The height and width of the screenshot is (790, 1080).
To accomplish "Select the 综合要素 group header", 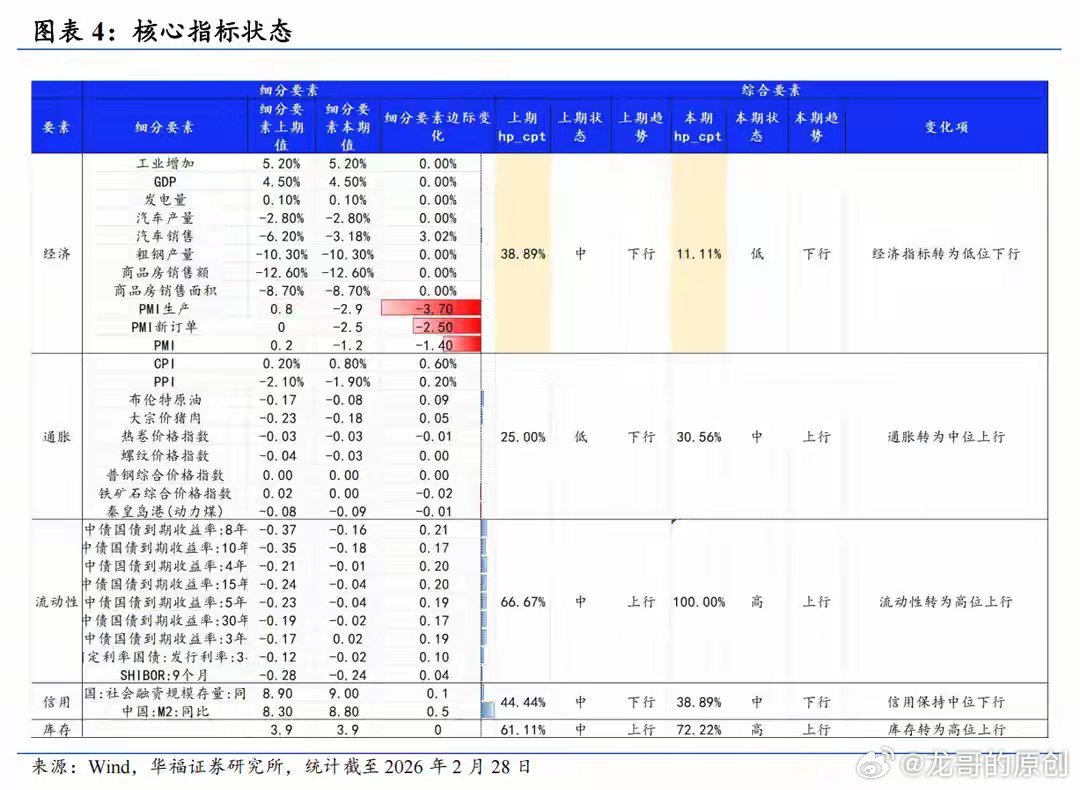I will point(771,90).
